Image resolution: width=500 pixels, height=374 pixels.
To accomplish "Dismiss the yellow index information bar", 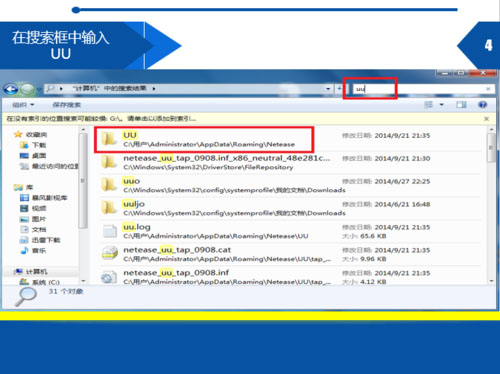I will [x=486, y=119].
